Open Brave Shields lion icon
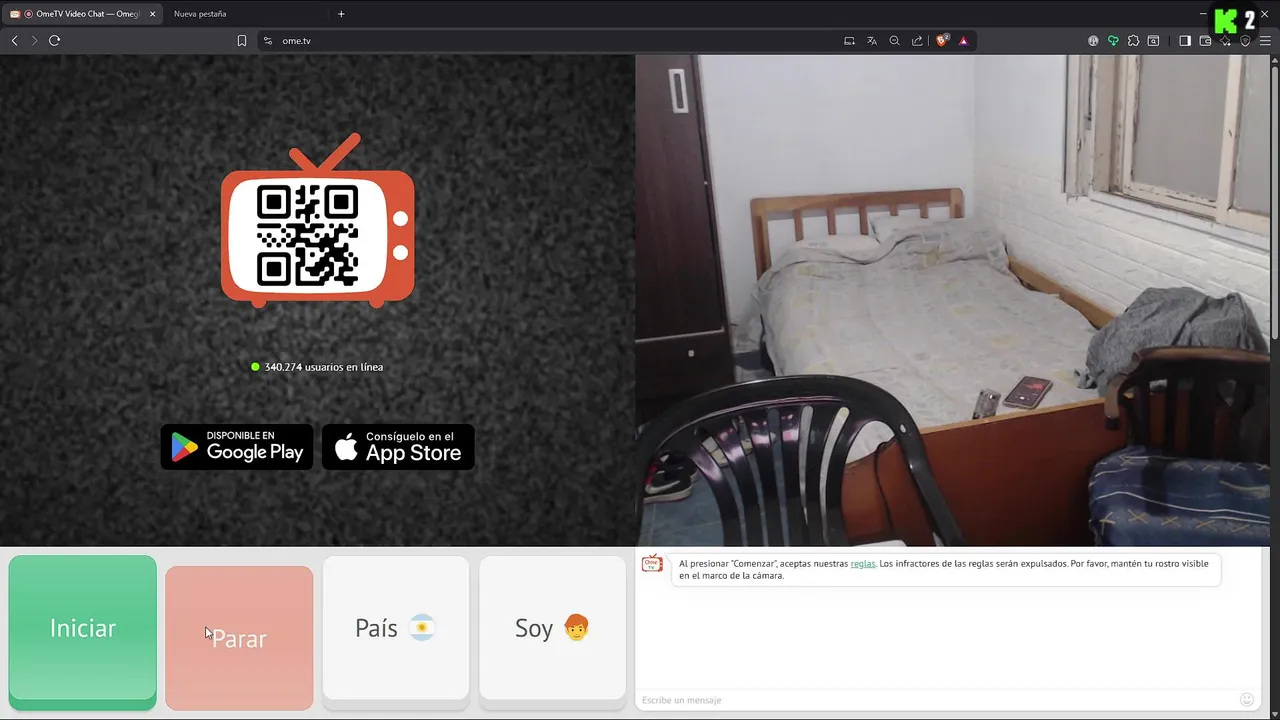 click(942, 41)
